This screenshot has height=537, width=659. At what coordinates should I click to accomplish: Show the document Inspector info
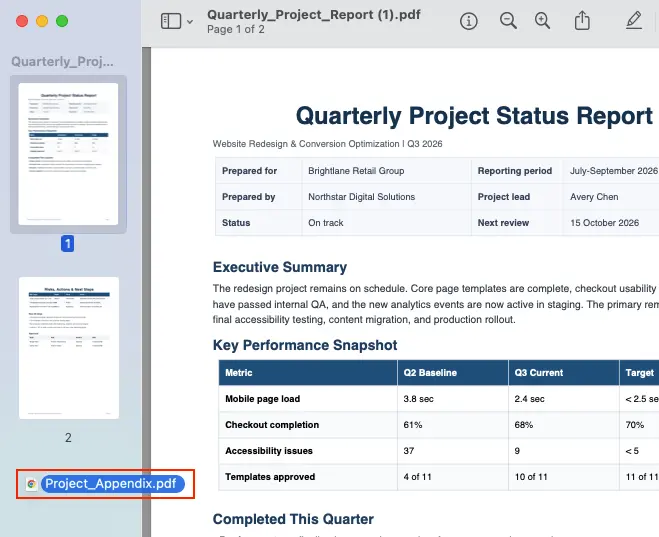469,21
